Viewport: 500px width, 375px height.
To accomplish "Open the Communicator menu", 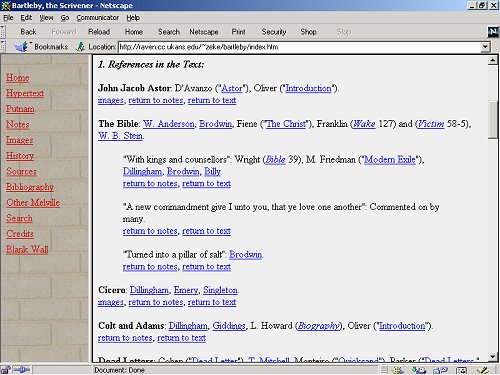I will (x=98, y=18).
